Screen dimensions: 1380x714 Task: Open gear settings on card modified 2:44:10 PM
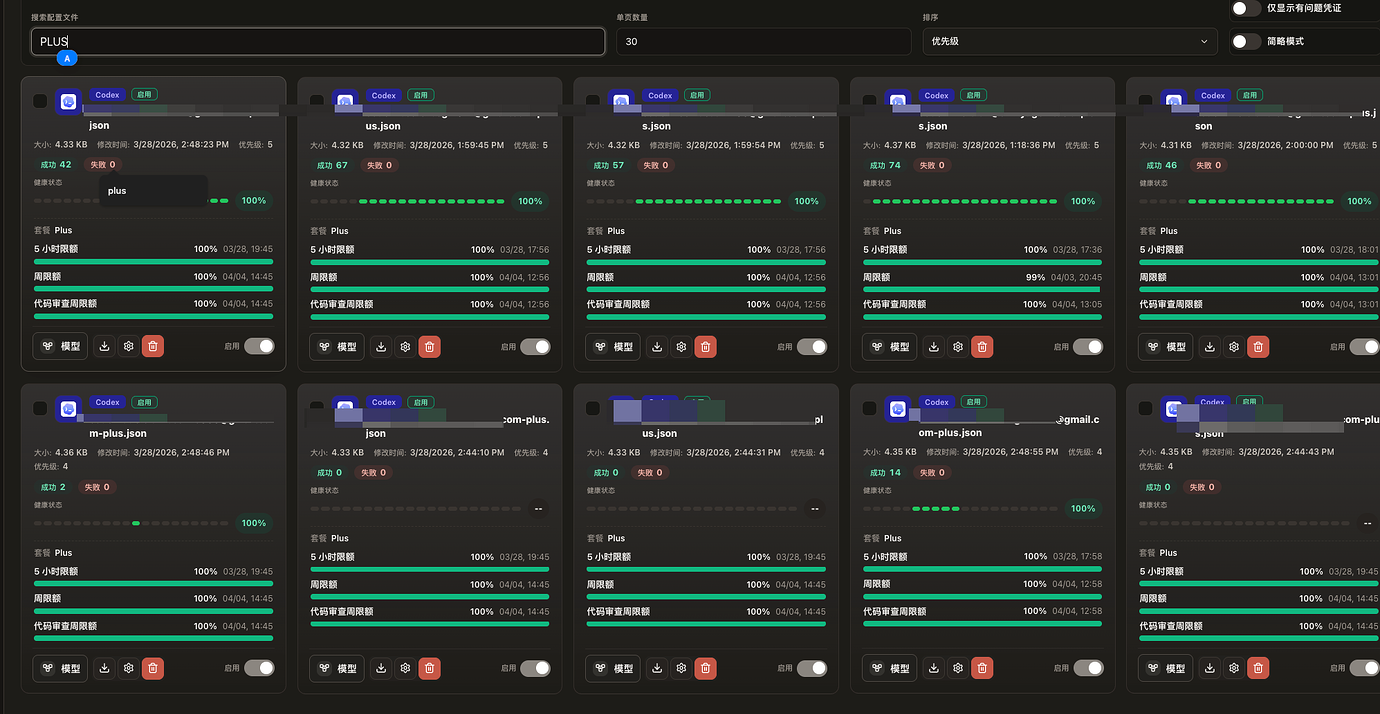point(405,668)
